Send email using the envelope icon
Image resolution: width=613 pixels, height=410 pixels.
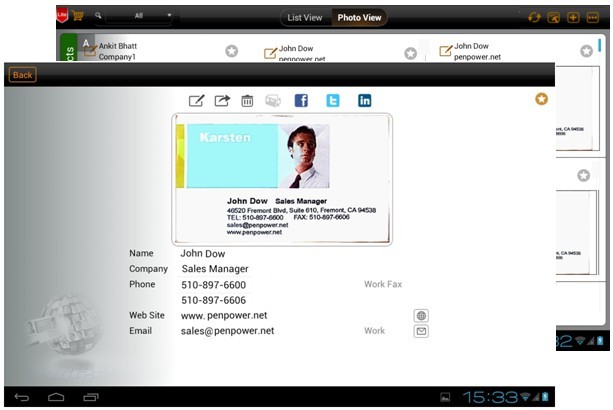coord(421,331)
